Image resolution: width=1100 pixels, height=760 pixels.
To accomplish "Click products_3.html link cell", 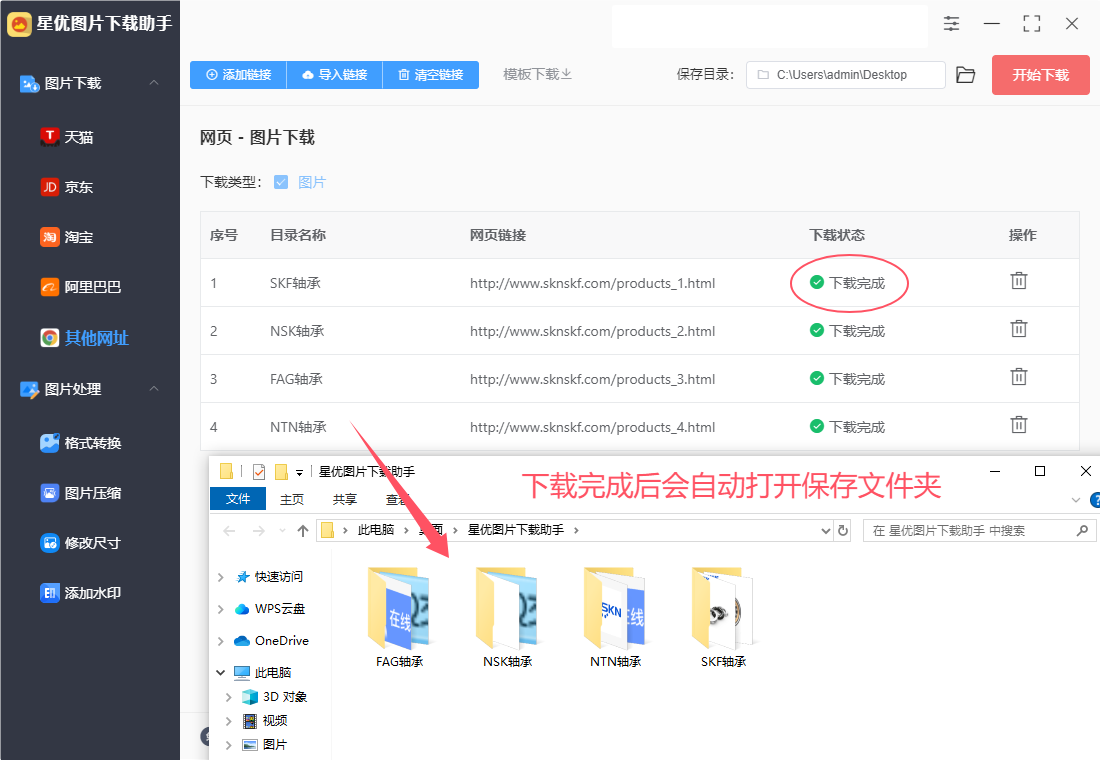I will click(x=592, y=379).
